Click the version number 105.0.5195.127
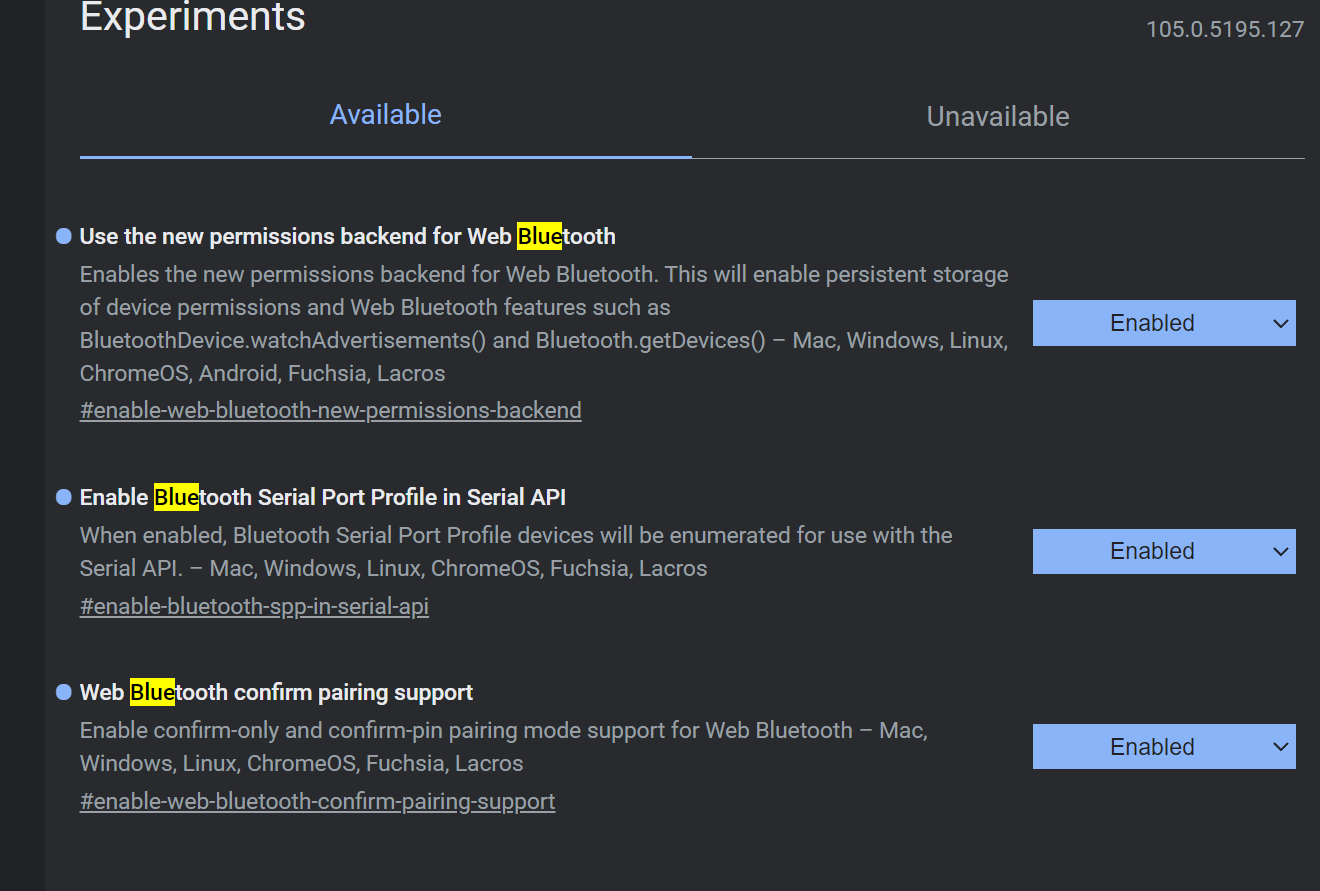The height and width of the screenshot is (891, 1320). pos(1224,29)
